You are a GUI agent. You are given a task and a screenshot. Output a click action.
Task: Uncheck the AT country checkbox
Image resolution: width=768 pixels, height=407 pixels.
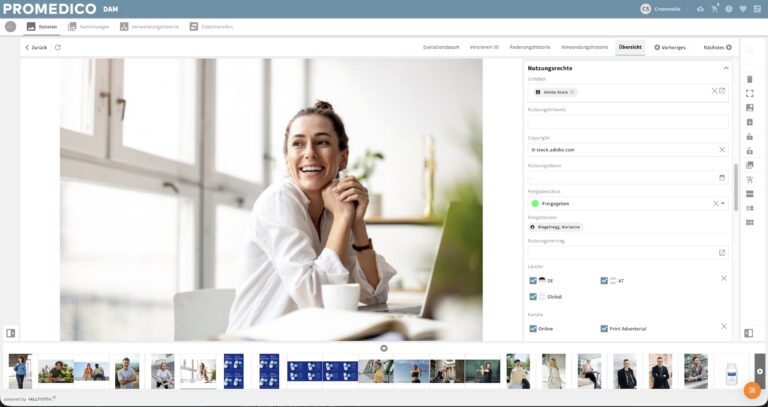point(604,281)
